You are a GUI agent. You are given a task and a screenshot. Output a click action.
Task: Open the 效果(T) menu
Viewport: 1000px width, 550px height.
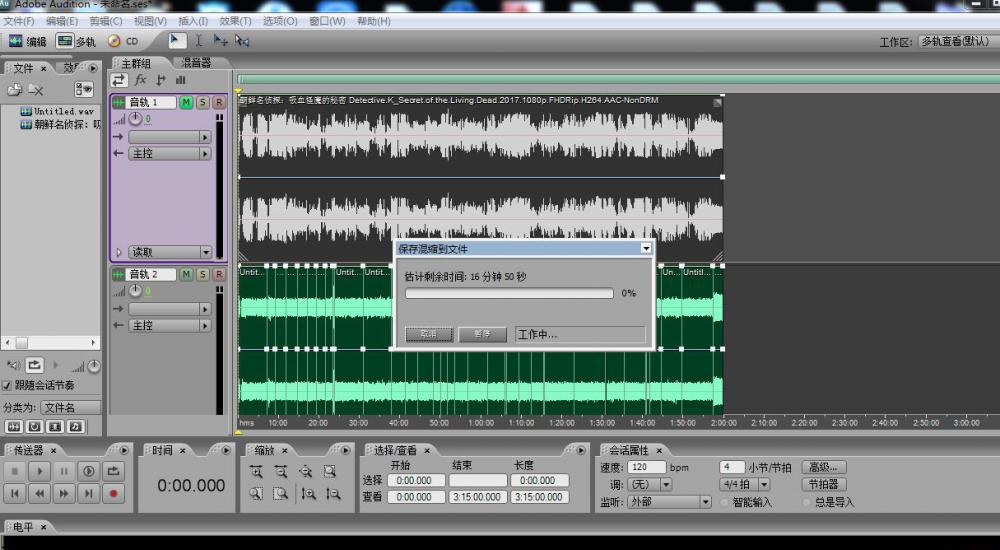235,21
